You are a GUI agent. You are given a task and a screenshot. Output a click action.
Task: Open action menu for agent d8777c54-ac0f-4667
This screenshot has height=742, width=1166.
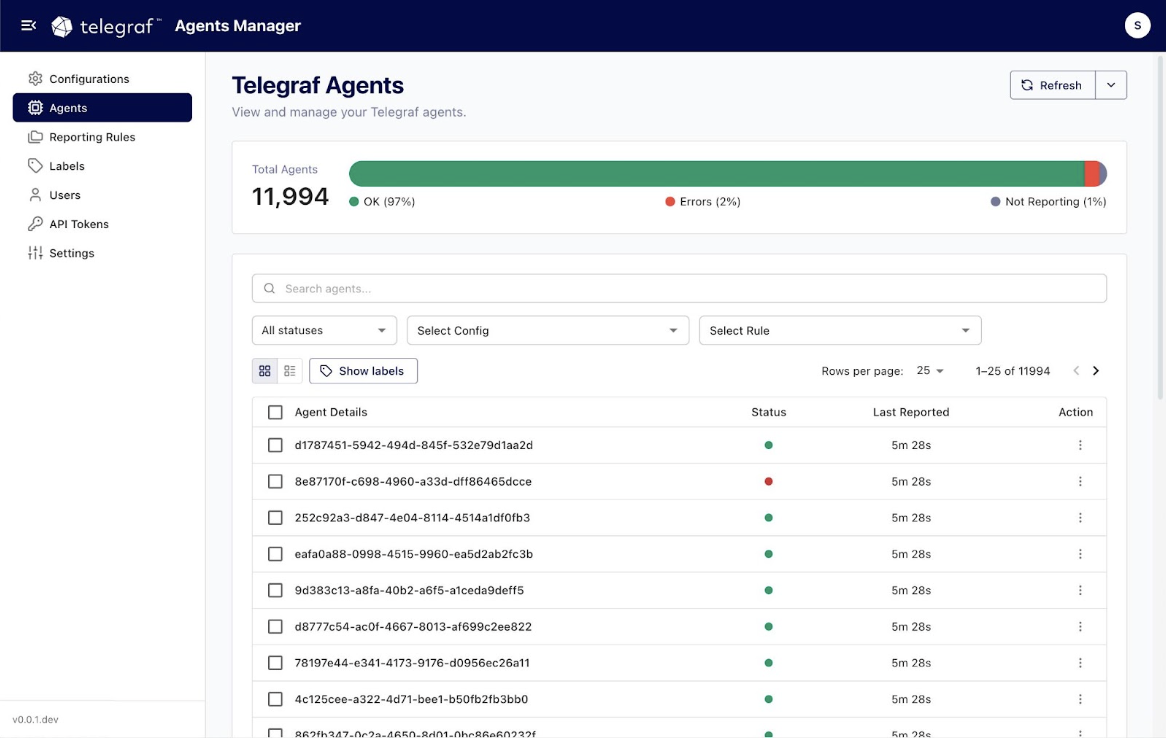pyautogui.click(x=1080, y=627)
